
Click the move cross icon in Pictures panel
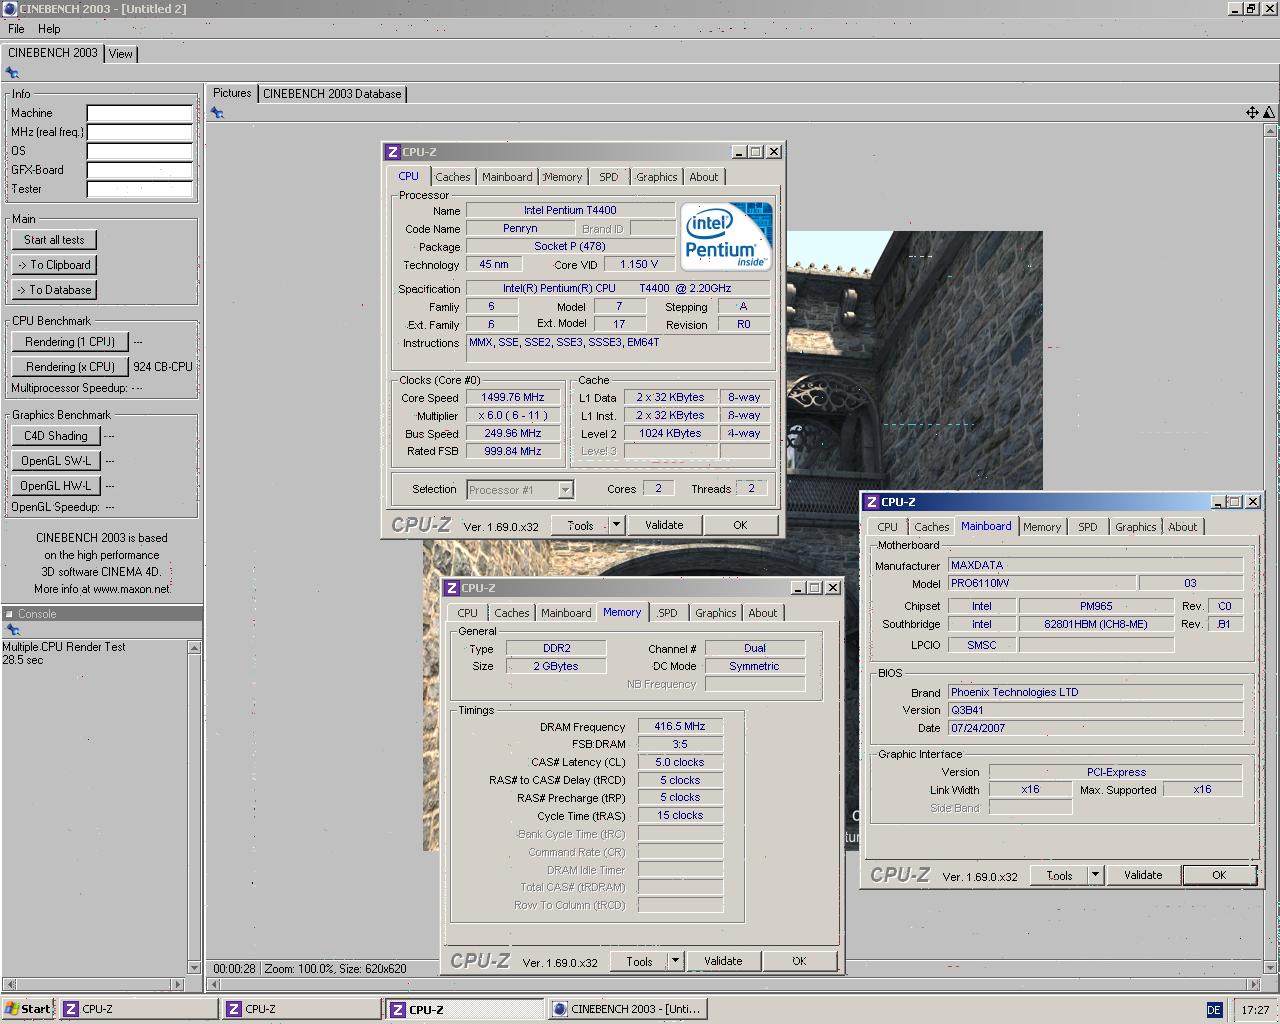(x=1252, y=113)
